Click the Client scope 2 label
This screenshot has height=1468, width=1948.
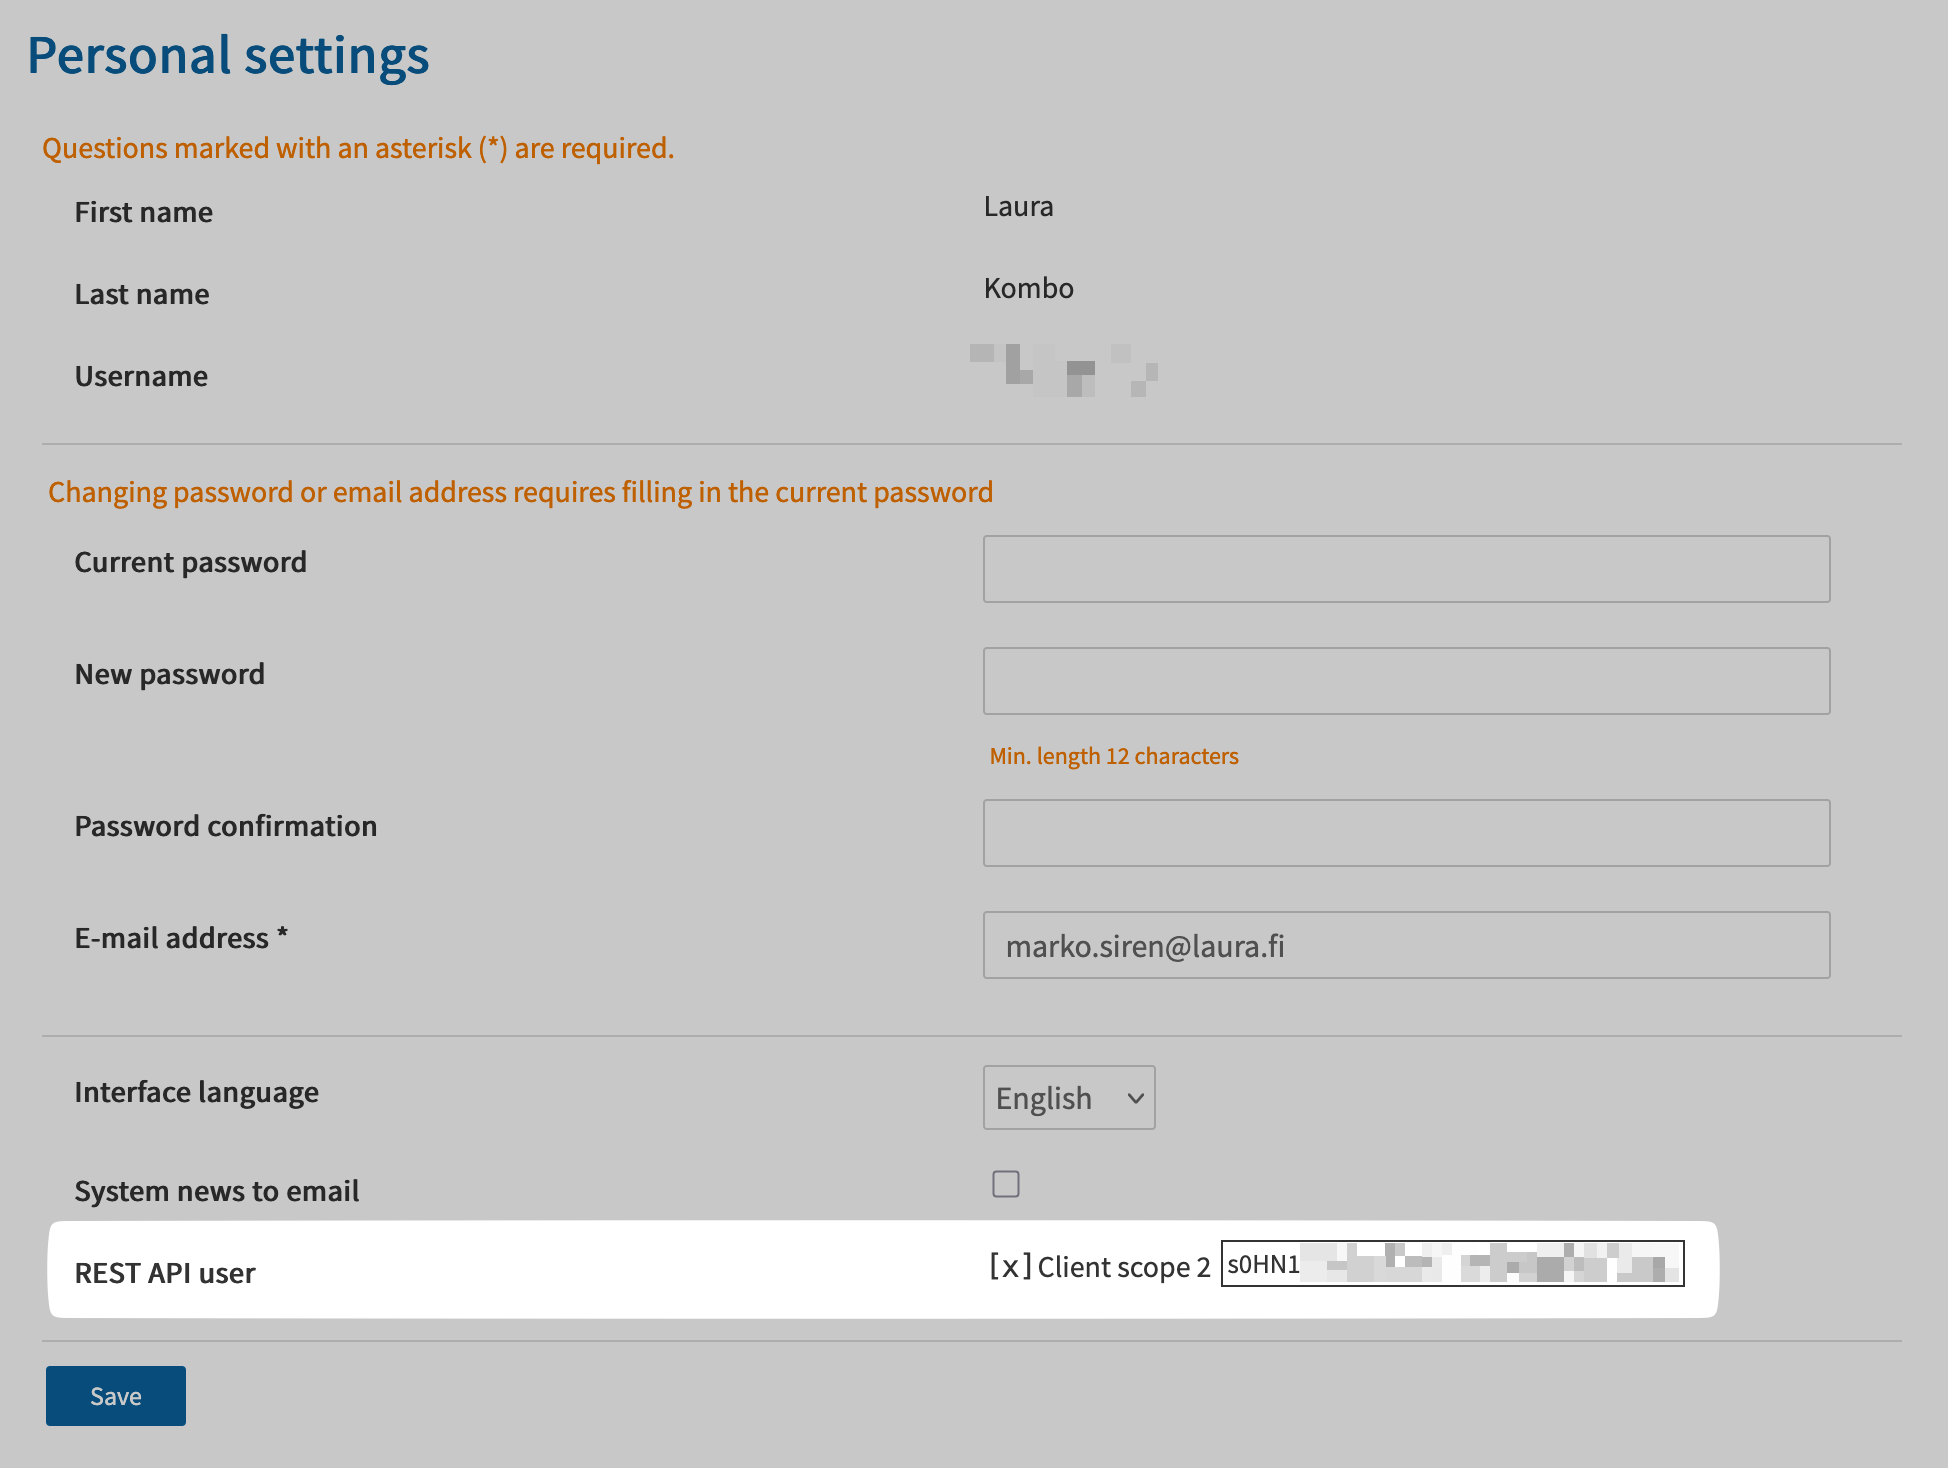click(x=1124, y=1267)
